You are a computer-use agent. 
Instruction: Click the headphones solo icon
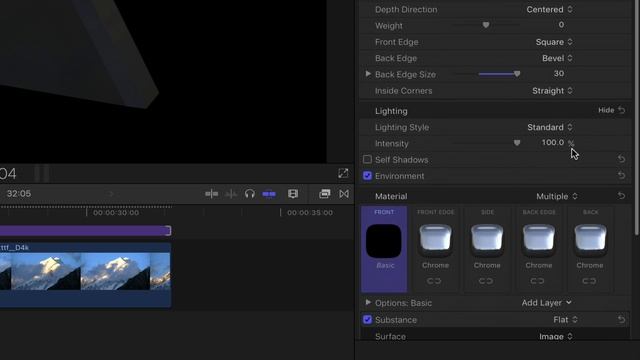point(250,194)
